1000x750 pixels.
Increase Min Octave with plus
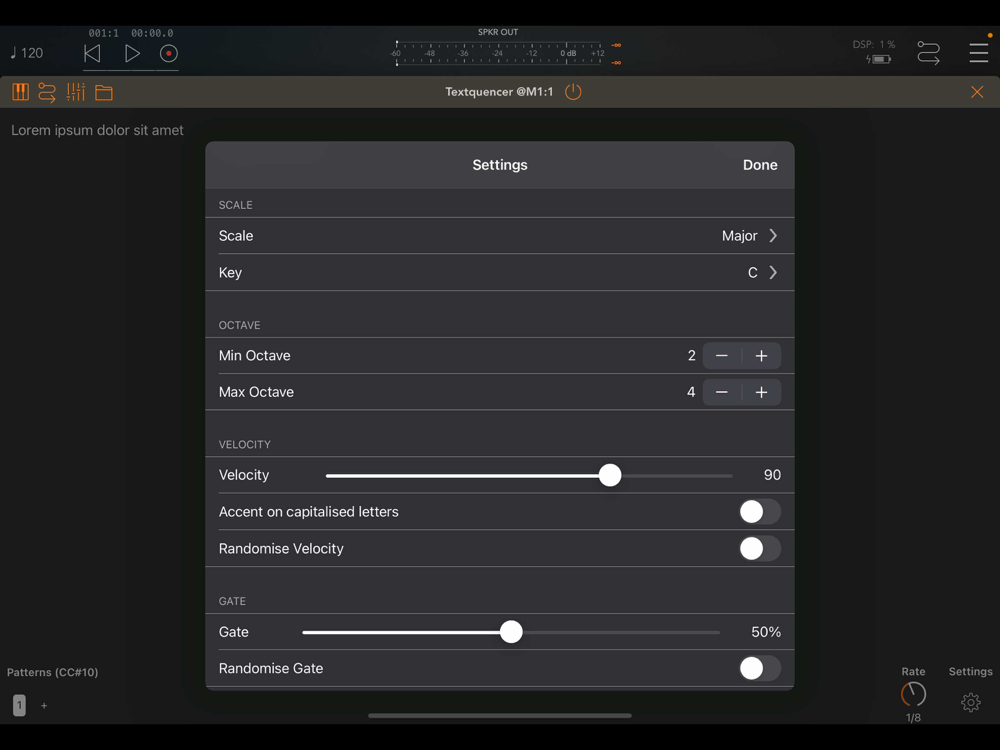point(761,356)
